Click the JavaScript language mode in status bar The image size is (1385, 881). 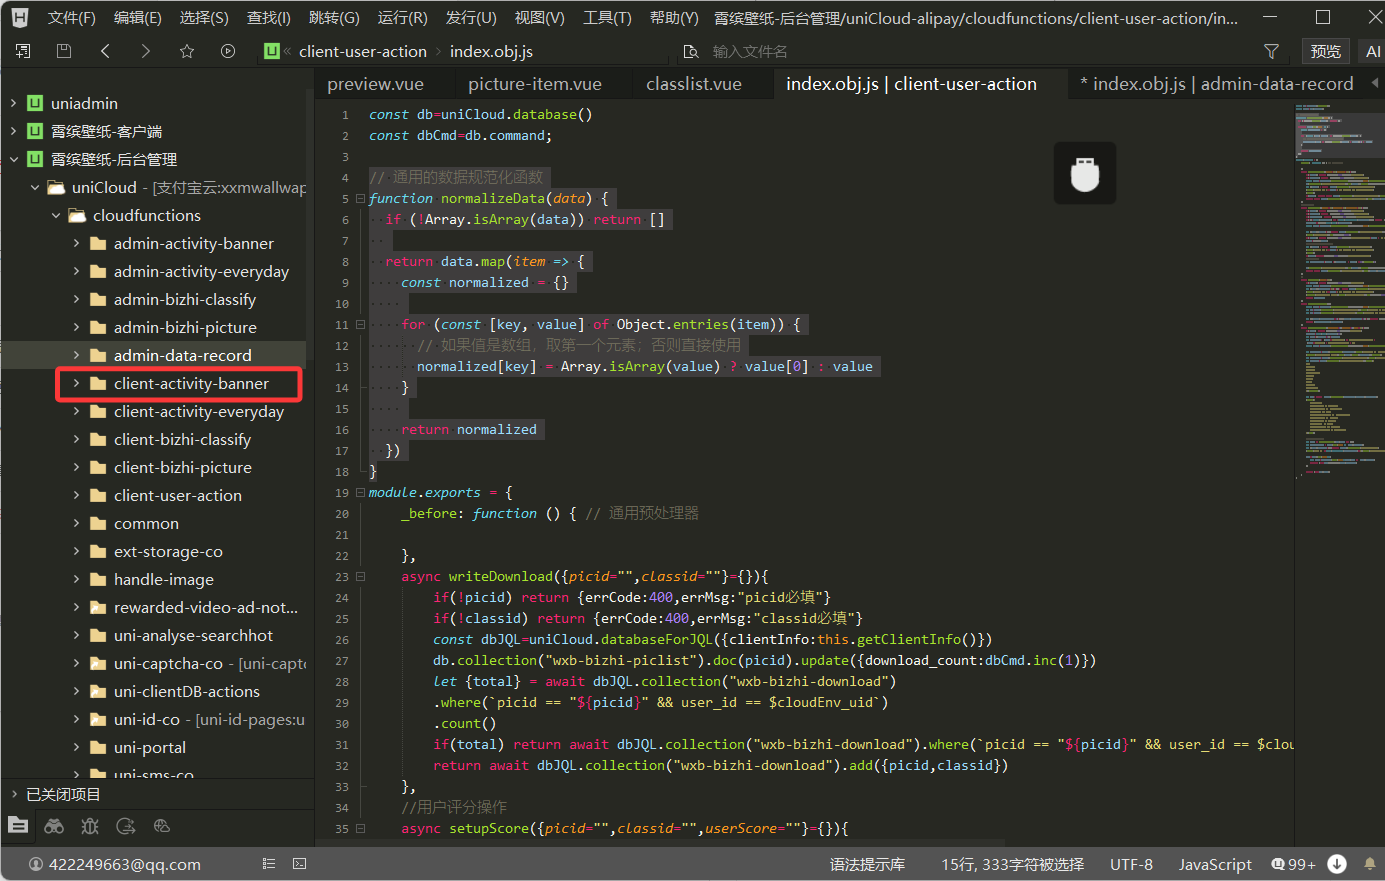(1214, 864)
